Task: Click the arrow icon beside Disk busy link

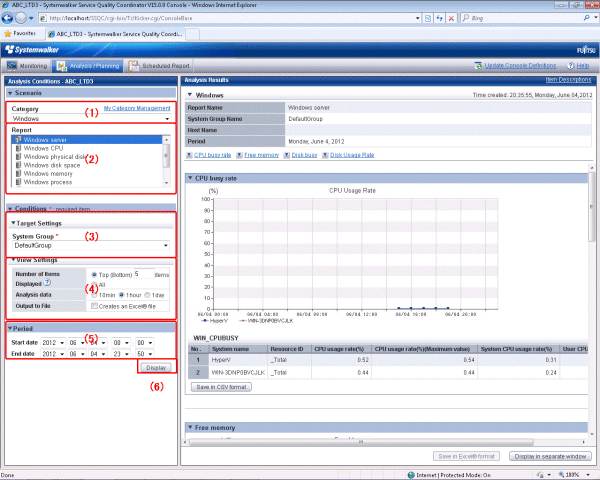Action: click(x=287, y=155)
